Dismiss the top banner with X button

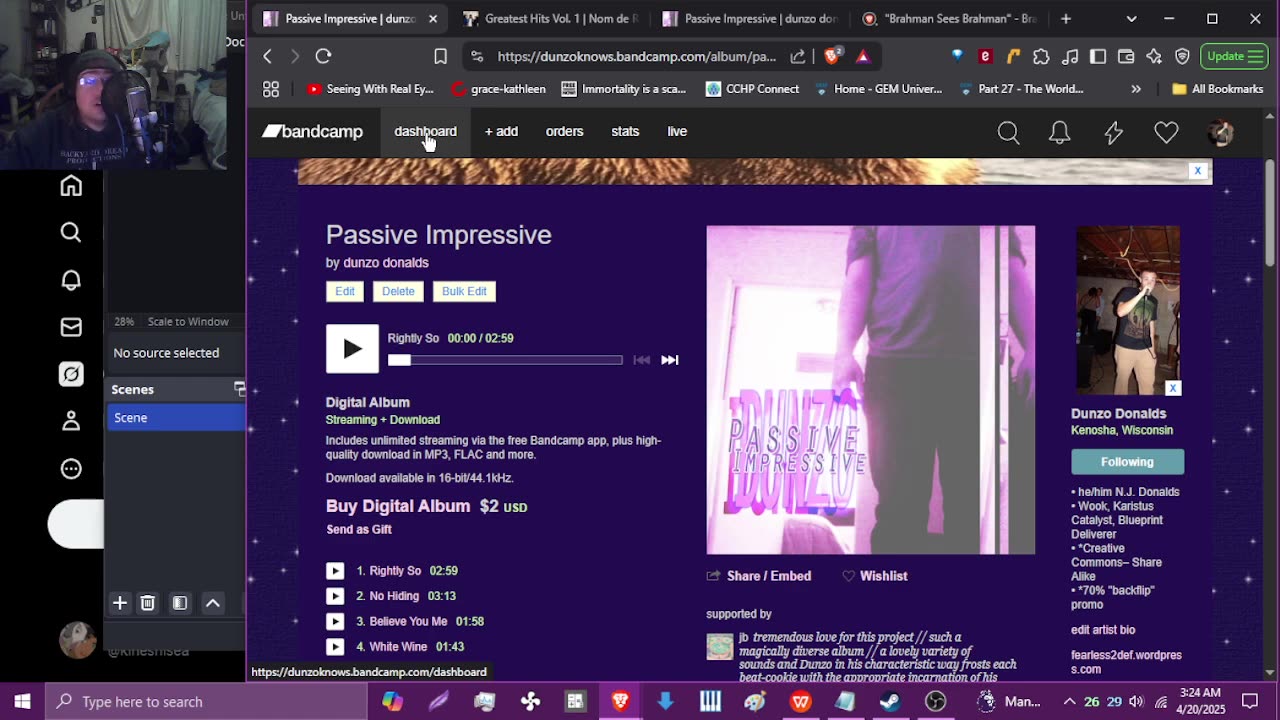1197,171
